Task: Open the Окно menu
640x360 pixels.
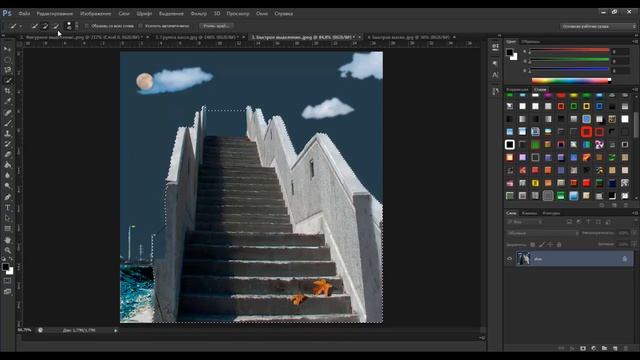Action: coord(262,13)
